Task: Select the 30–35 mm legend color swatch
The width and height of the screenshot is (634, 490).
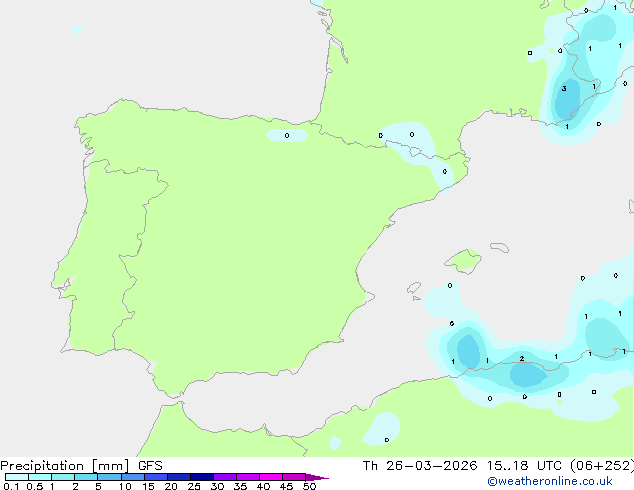Action: tap(225, 477)
